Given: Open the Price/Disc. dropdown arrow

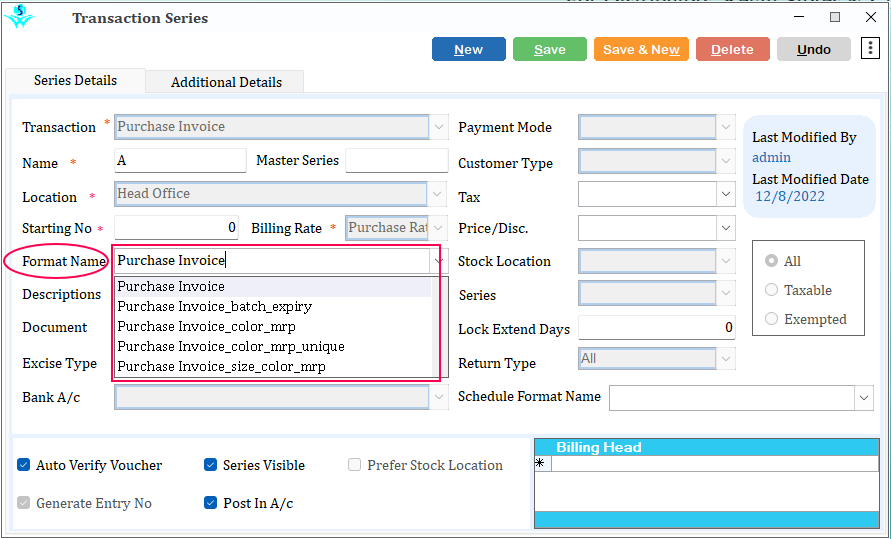Looking at the screenshot, I should click(x=726, y=228).
